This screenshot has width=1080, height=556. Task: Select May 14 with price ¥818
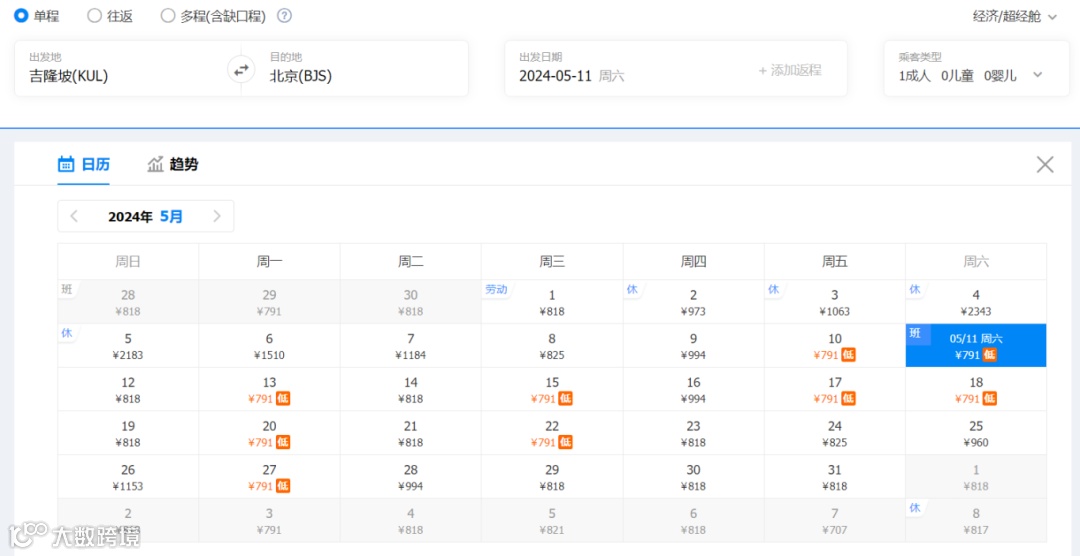[411, 389]
